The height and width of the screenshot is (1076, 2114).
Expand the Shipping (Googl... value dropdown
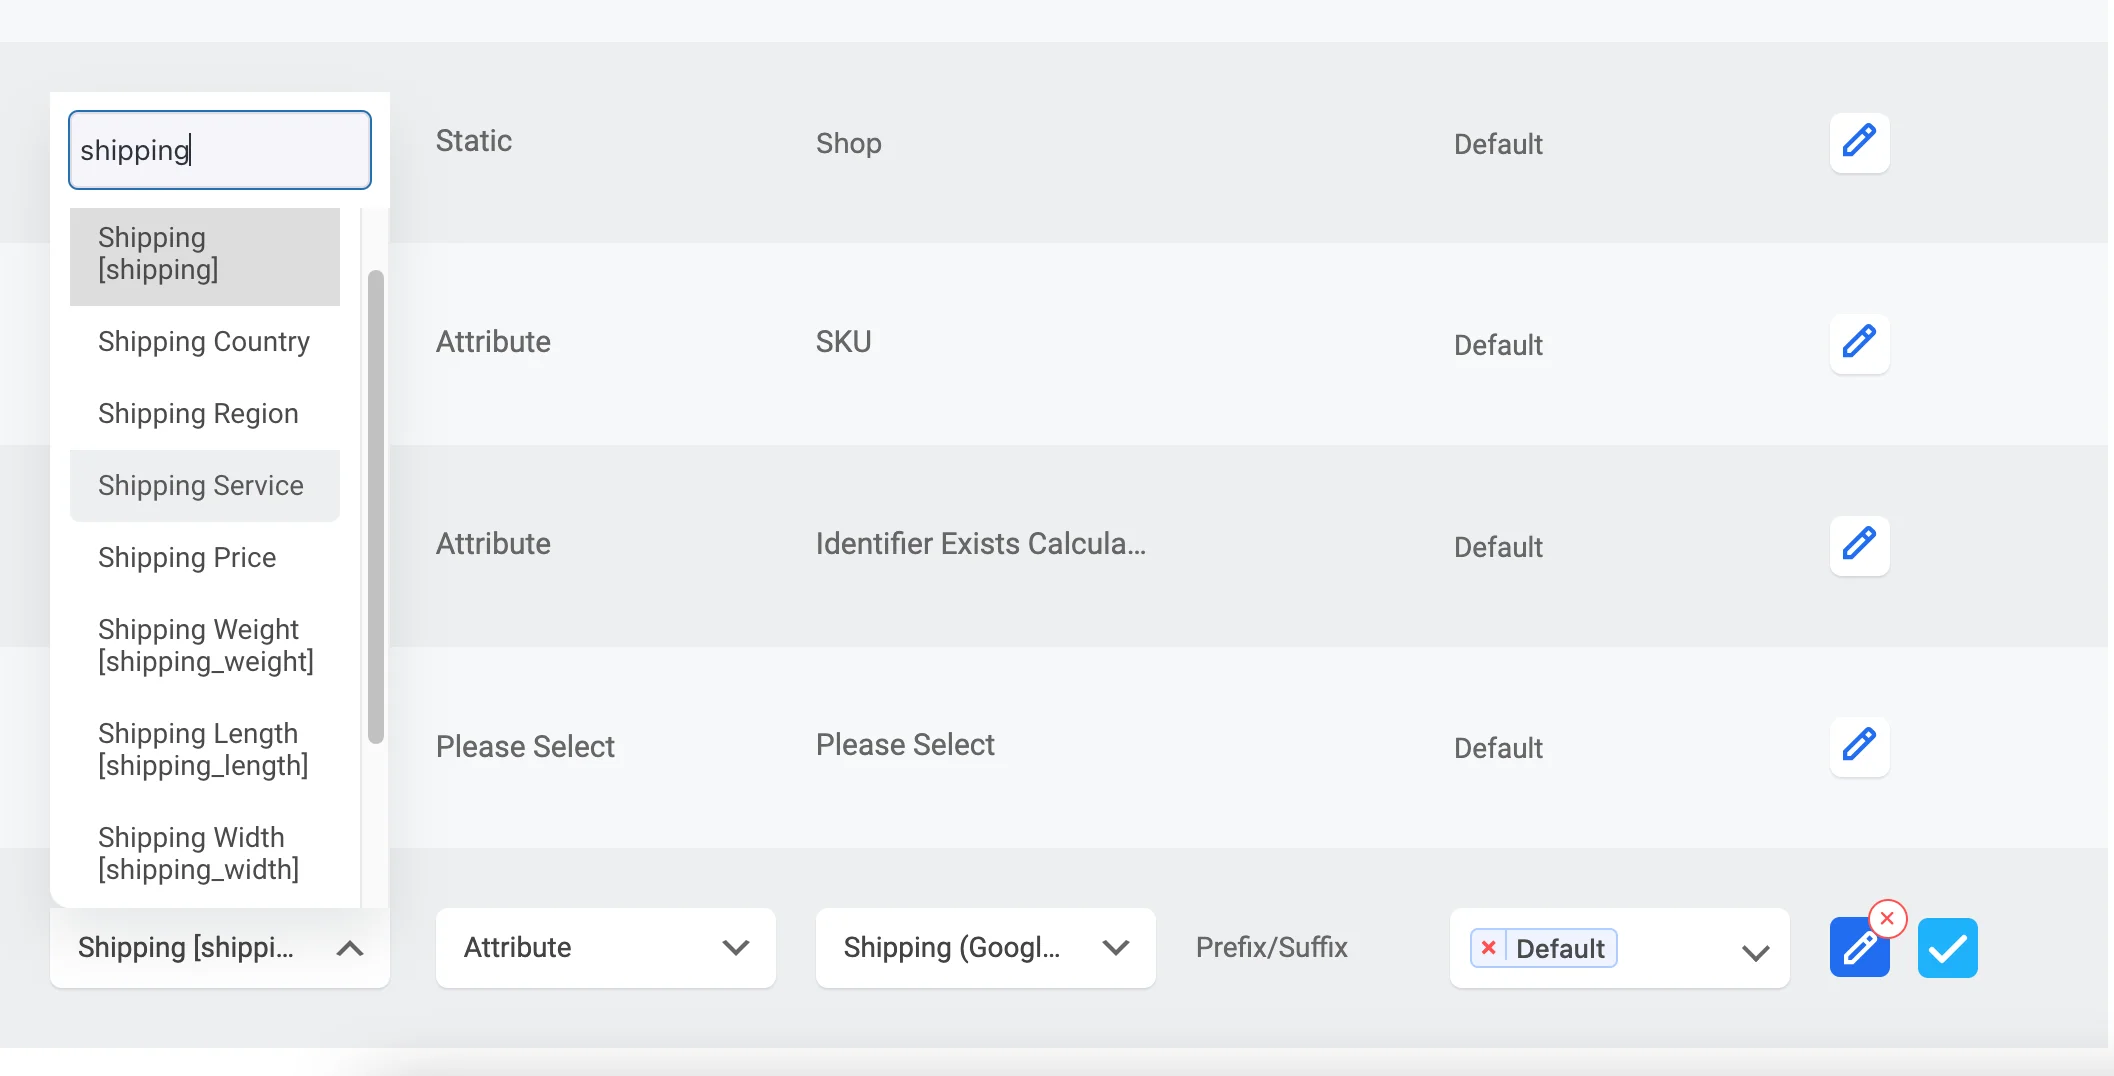985,948
